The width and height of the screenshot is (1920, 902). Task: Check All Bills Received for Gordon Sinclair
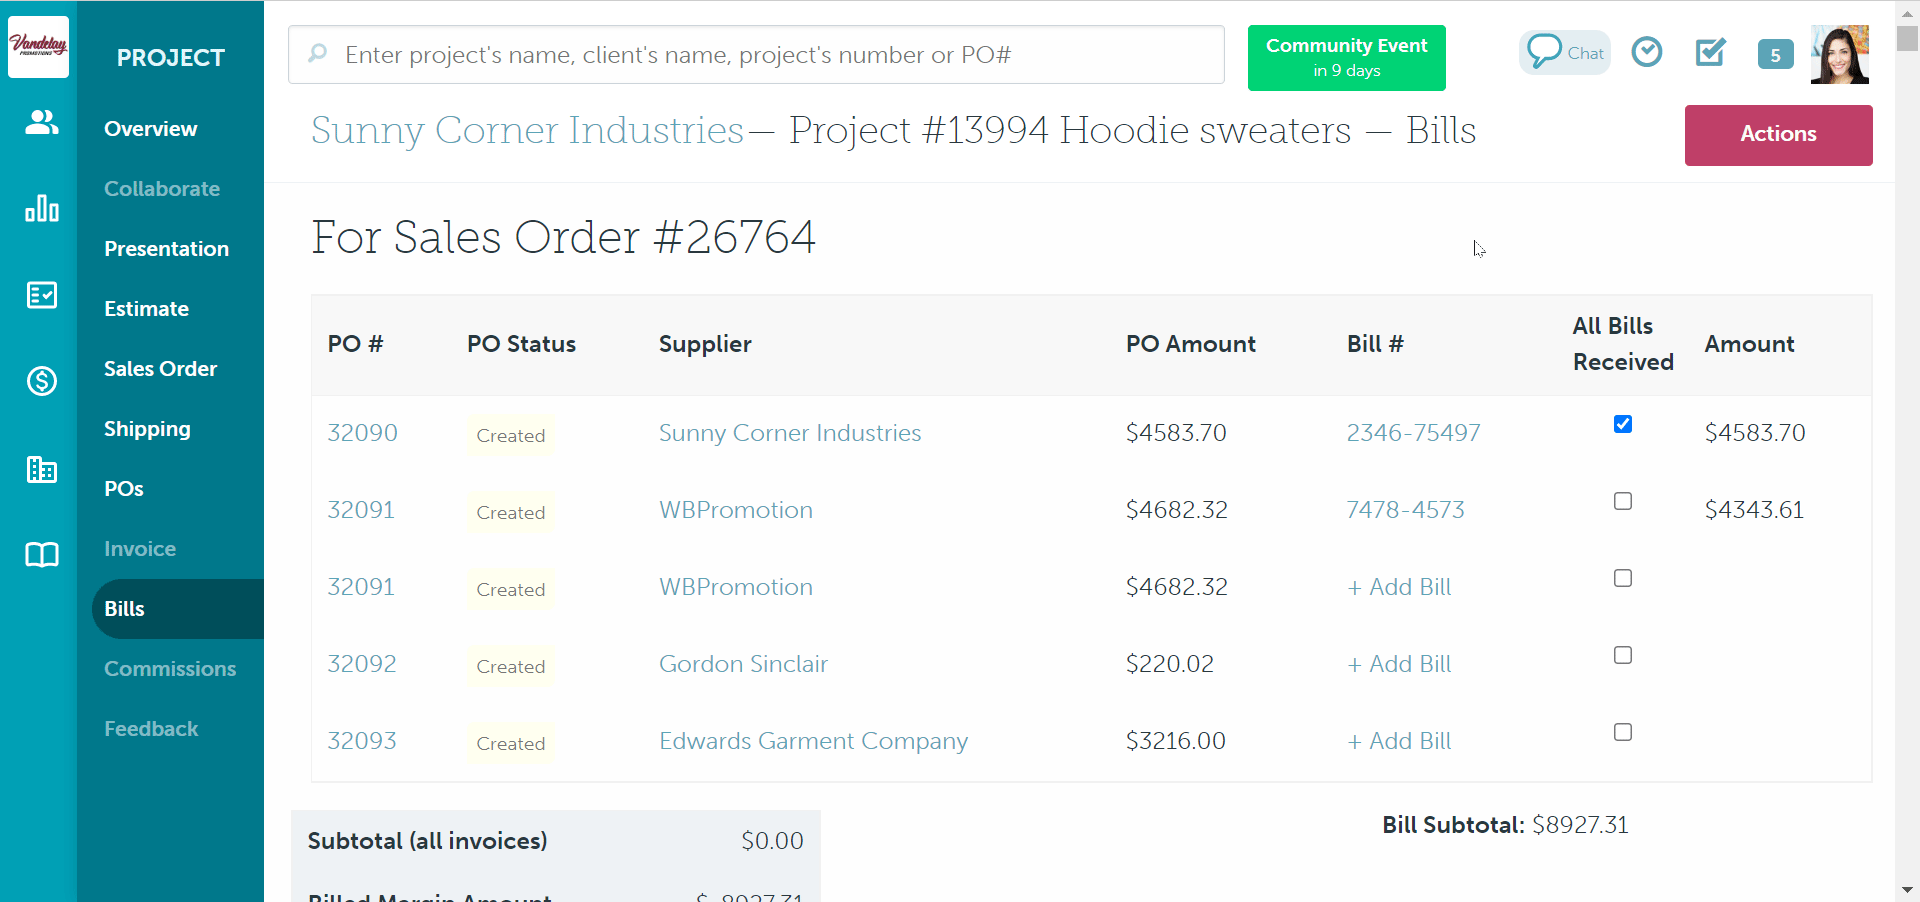(x=1622, y=655)
